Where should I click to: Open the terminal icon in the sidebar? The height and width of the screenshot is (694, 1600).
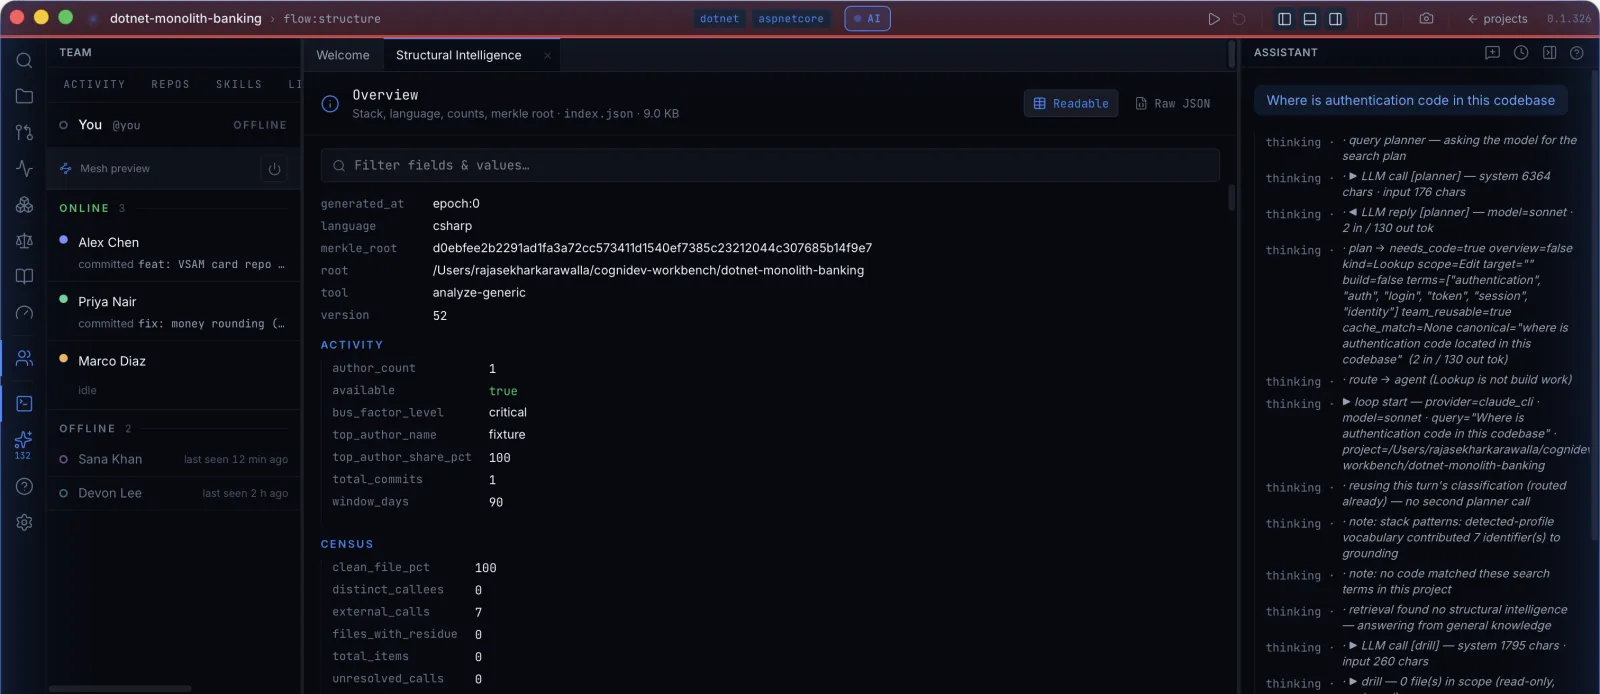[24, 403]
